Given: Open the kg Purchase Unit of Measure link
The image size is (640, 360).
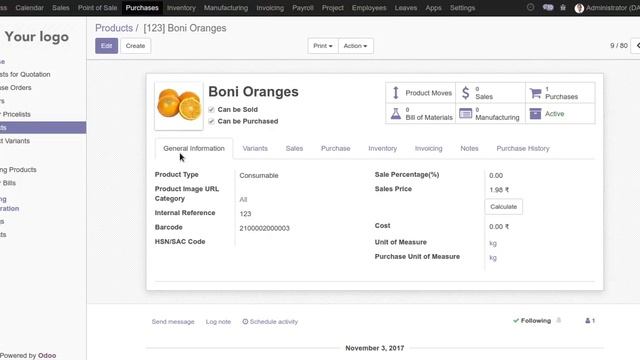Looking at the screenshot, I should tap(493, 258).
